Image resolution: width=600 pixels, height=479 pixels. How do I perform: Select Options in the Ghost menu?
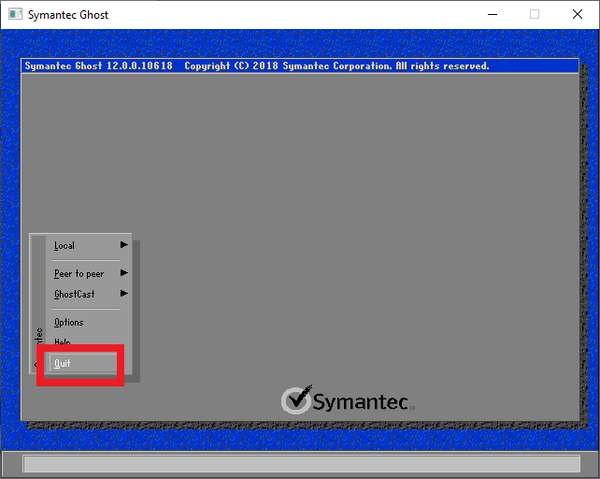[68, 323]
